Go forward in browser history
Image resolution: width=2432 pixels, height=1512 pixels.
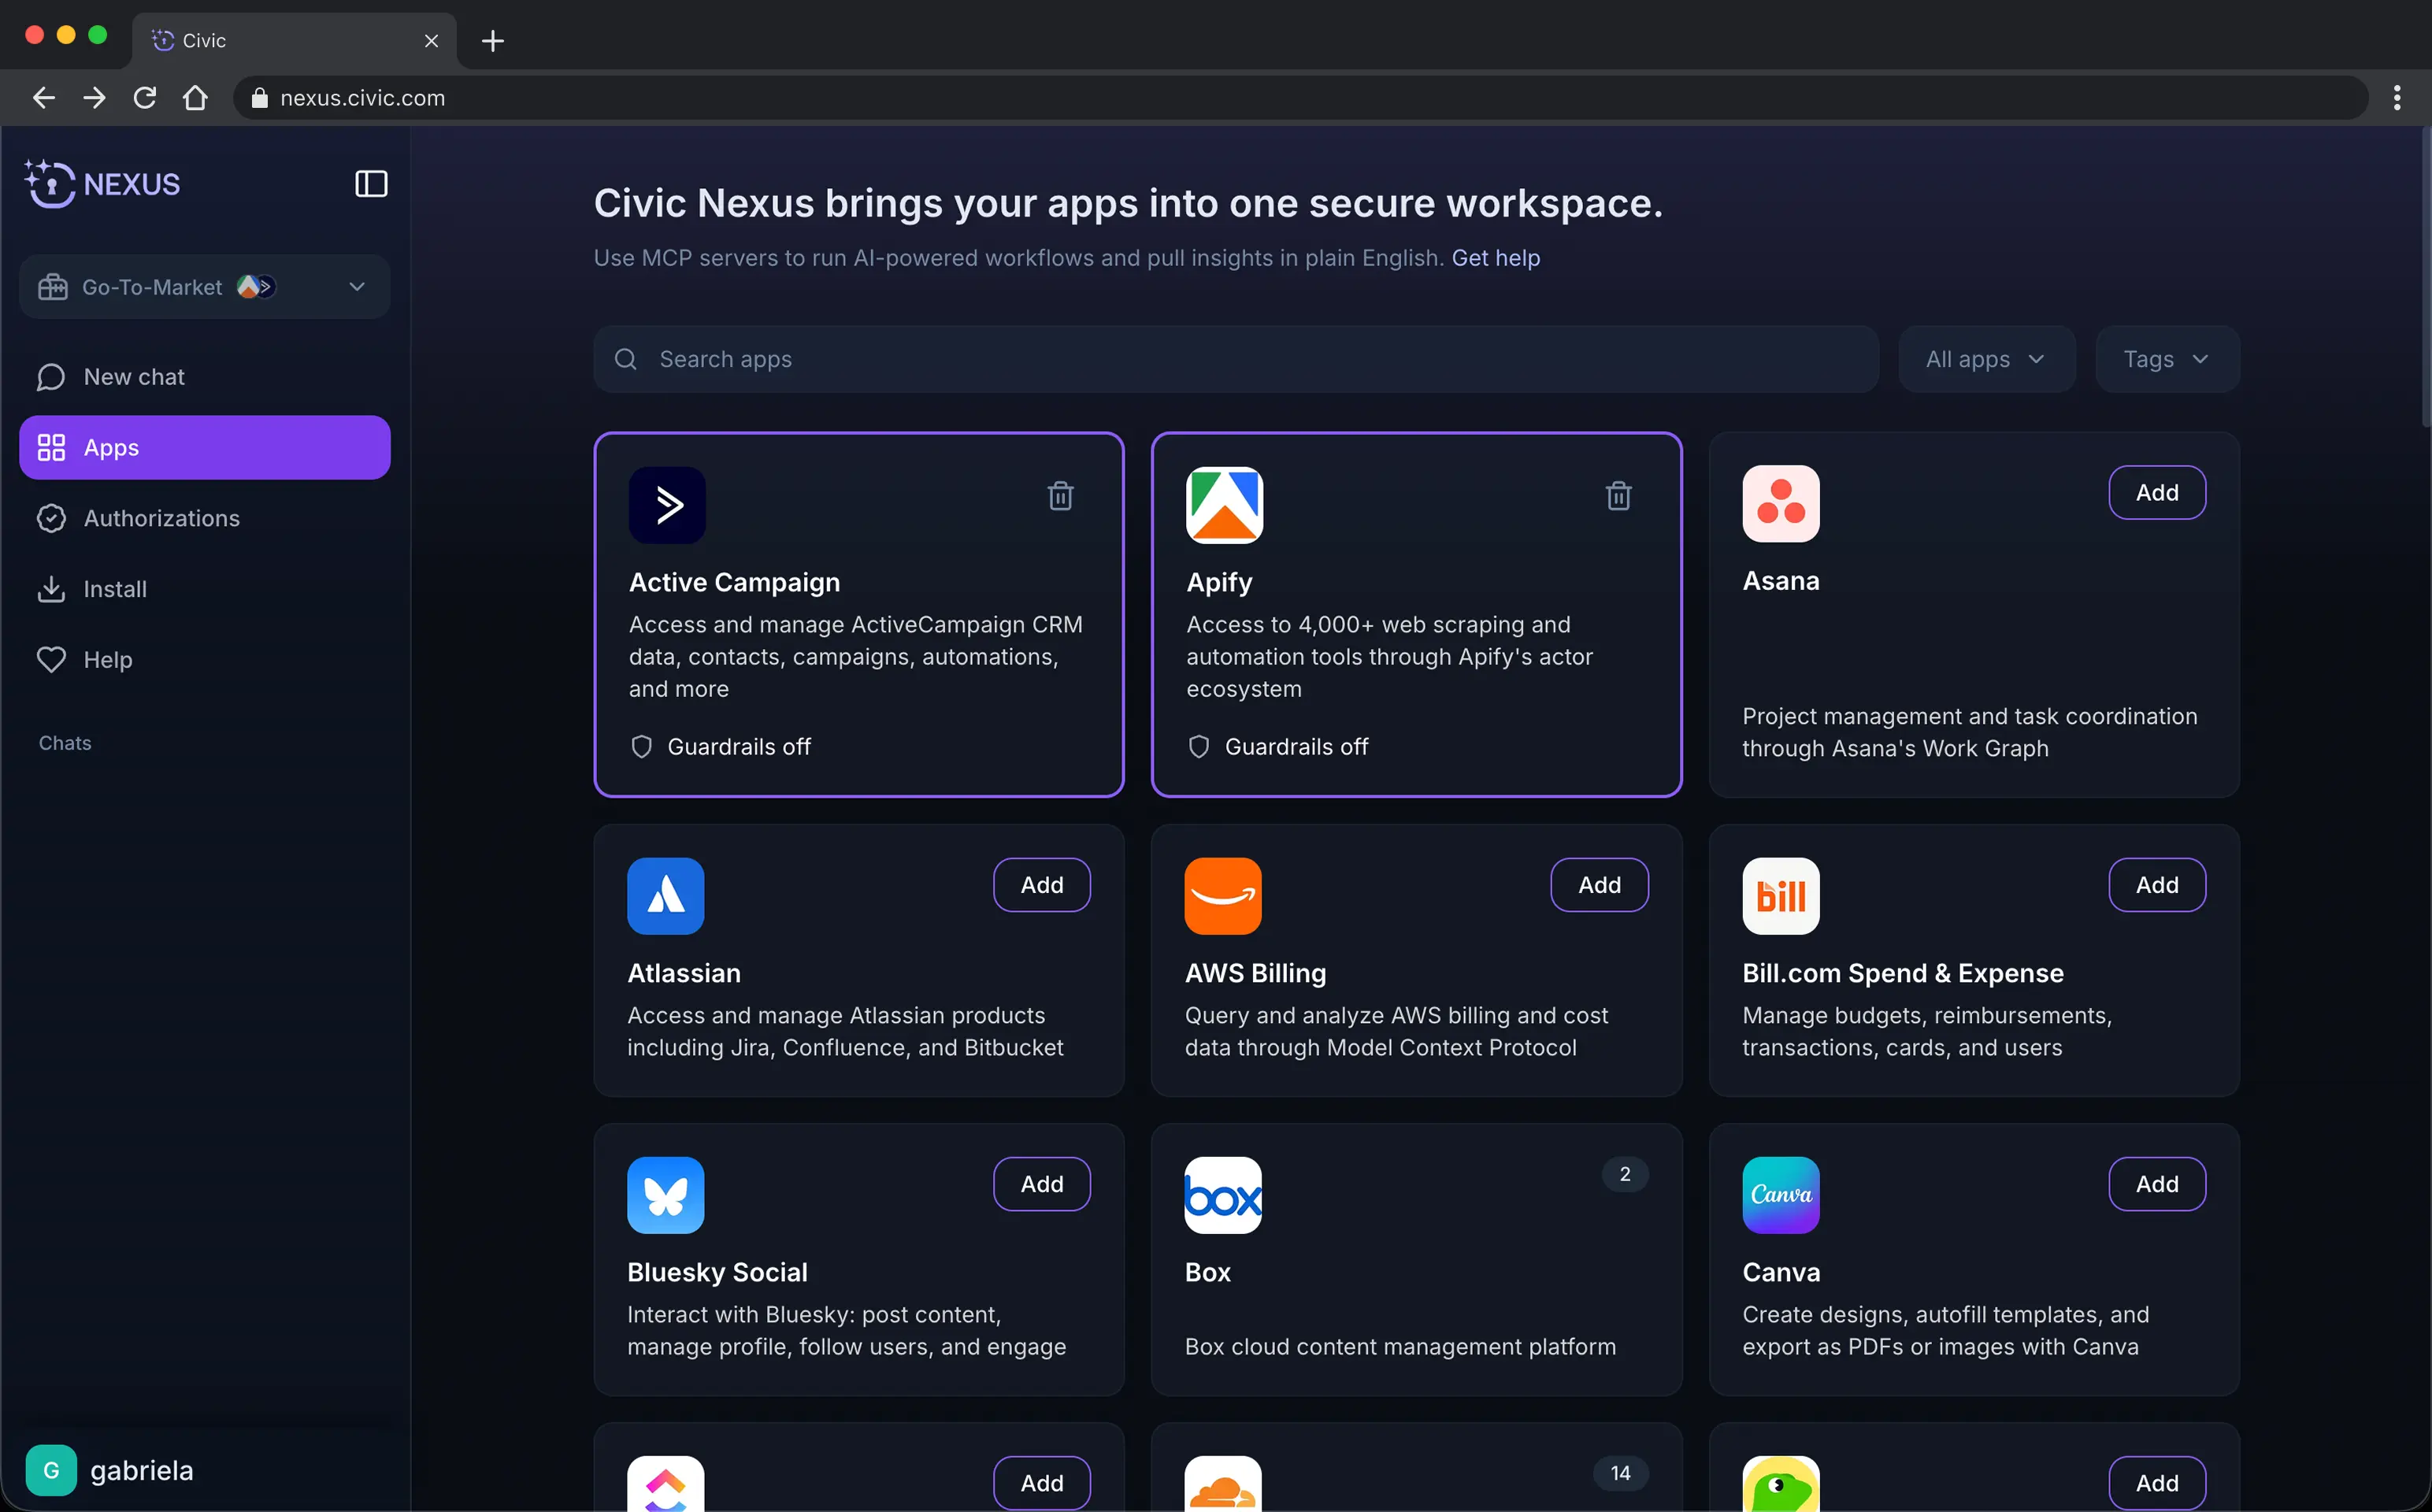[94, 98]
